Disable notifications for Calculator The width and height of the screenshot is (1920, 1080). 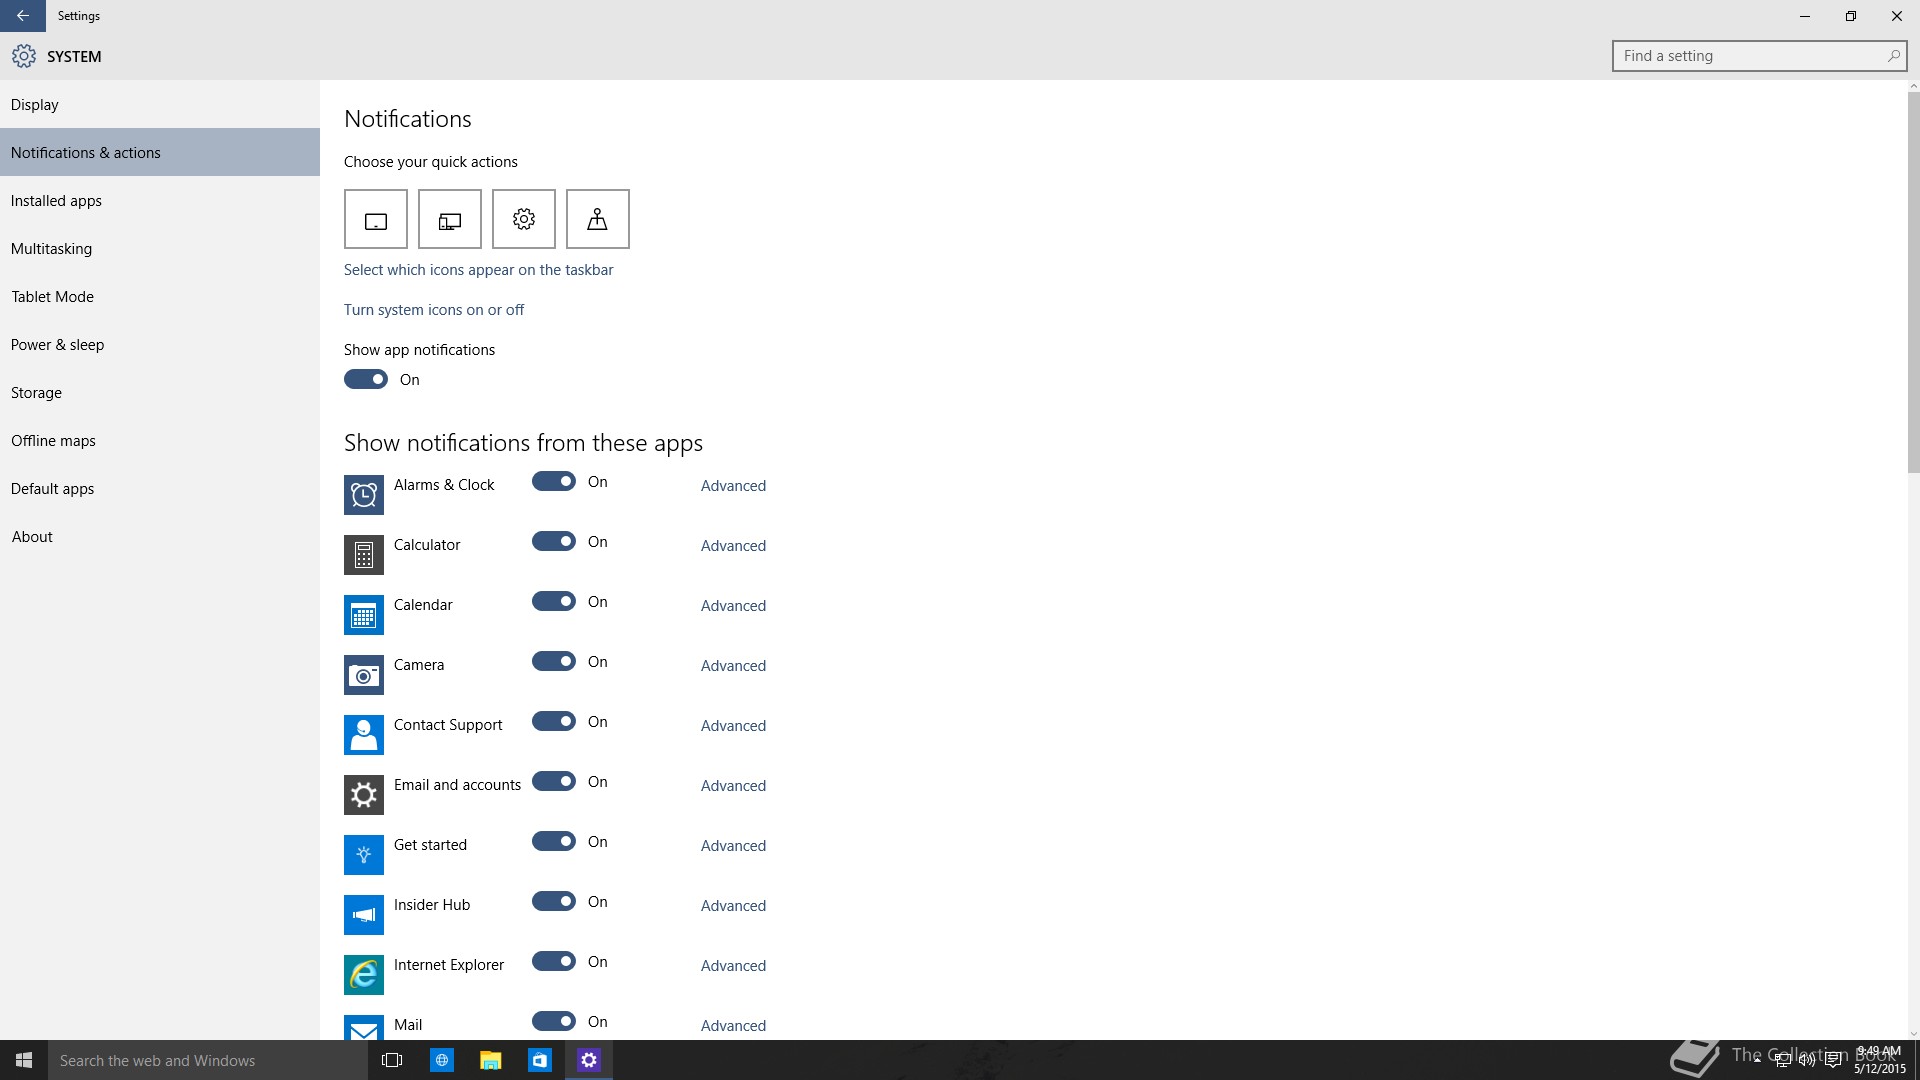tap(554, 541)
